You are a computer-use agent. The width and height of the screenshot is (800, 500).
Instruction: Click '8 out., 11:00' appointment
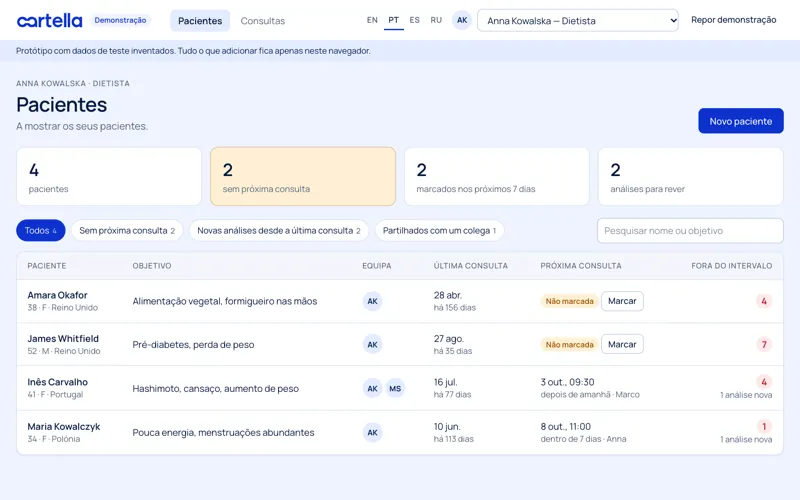[x=566, y=427]
